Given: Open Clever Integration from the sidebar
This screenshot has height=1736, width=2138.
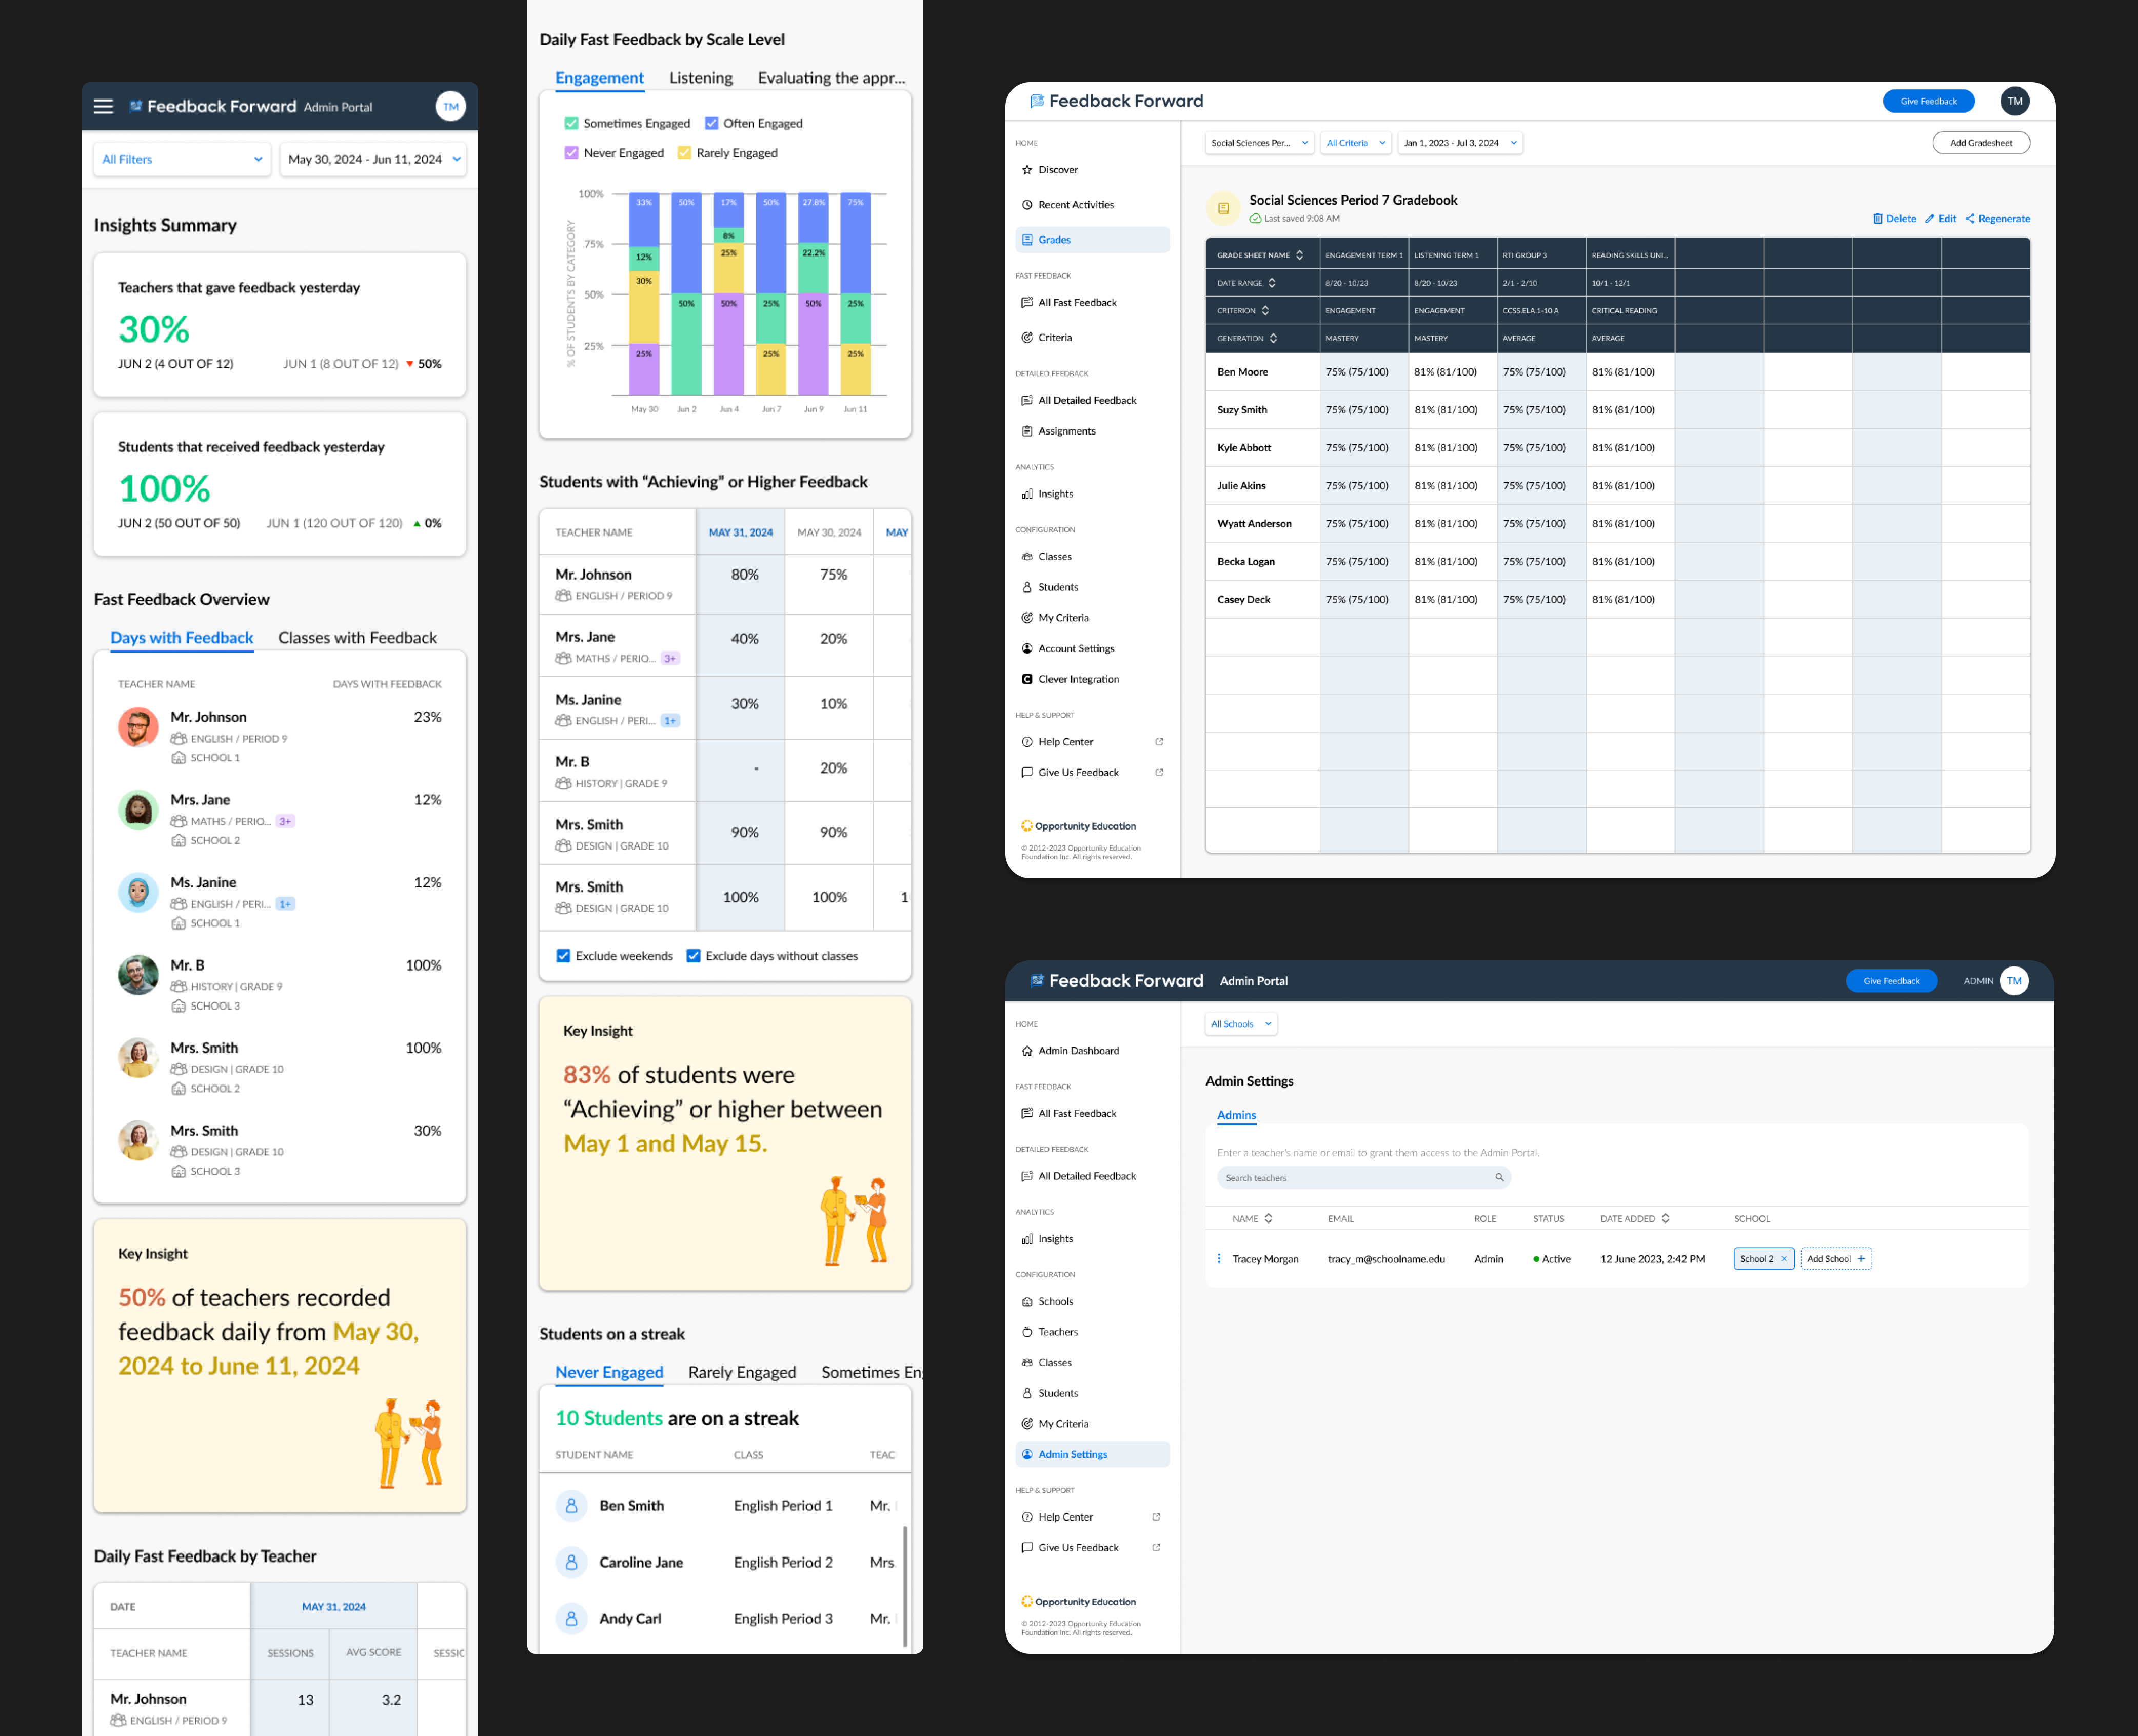Looking at the screenshot, I should 1078,679.
